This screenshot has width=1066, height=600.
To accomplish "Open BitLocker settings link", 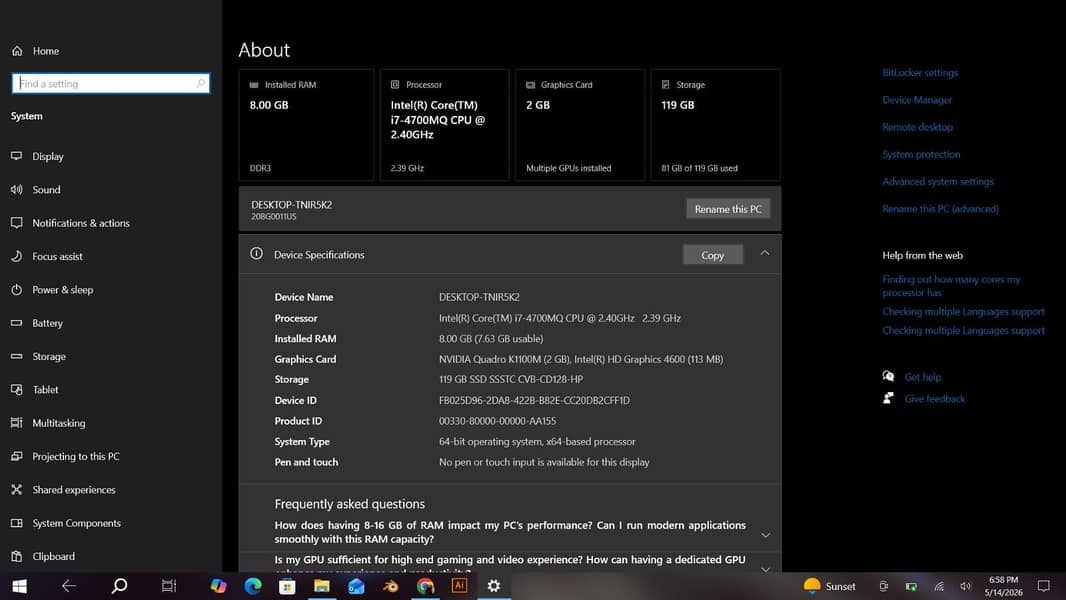I will 920,73.
